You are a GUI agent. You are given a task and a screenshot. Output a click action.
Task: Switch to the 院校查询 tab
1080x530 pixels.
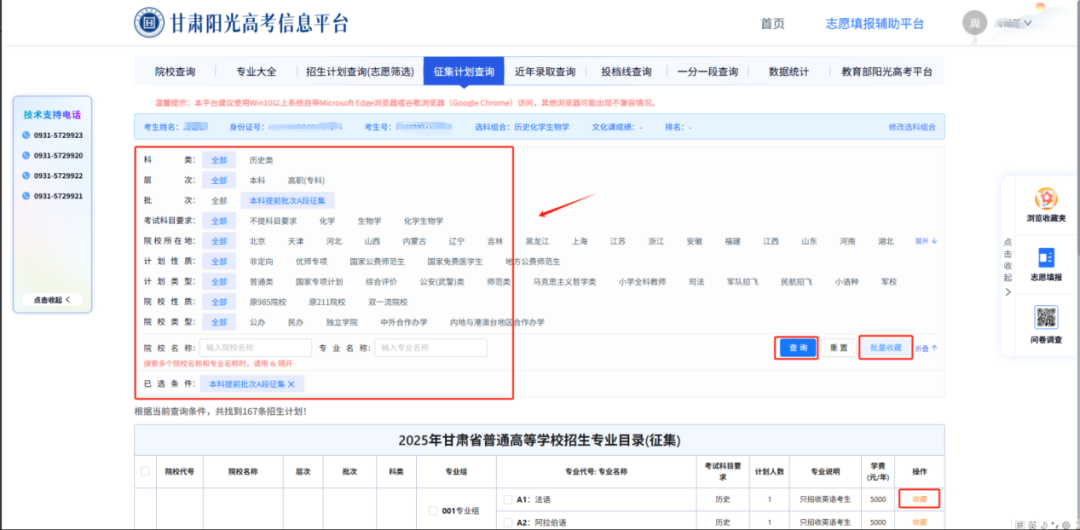(175, 72)
